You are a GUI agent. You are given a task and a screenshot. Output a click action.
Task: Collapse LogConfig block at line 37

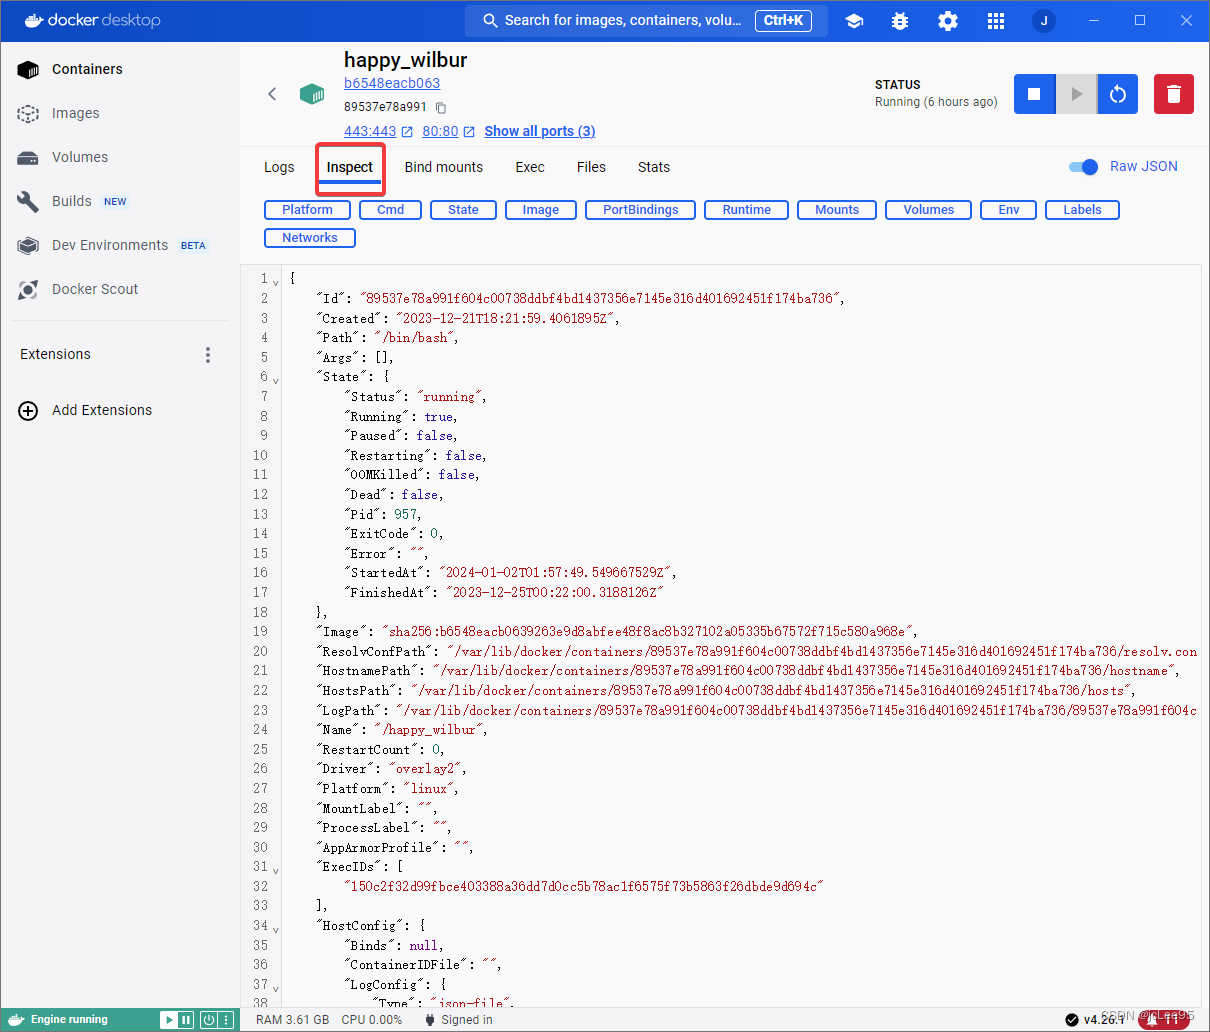click(x=276, y=988)
